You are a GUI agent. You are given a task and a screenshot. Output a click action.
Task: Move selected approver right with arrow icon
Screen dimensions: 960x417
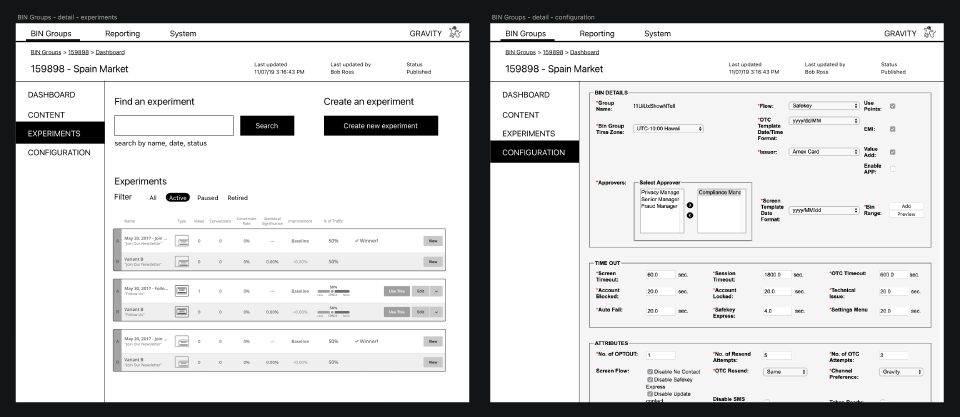690,206
